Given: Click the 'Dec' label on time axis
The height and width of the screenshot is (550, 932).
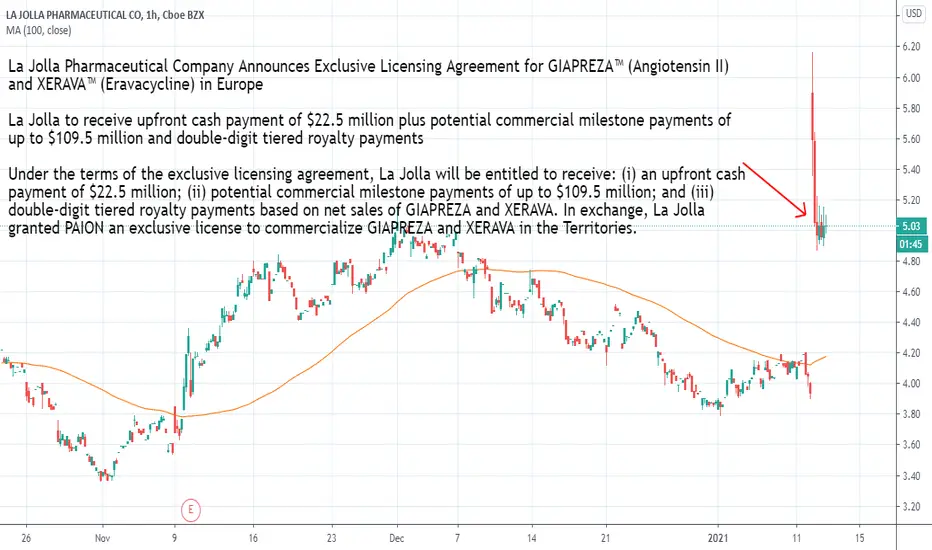Looking at the screenshot, I should point(396,538).
